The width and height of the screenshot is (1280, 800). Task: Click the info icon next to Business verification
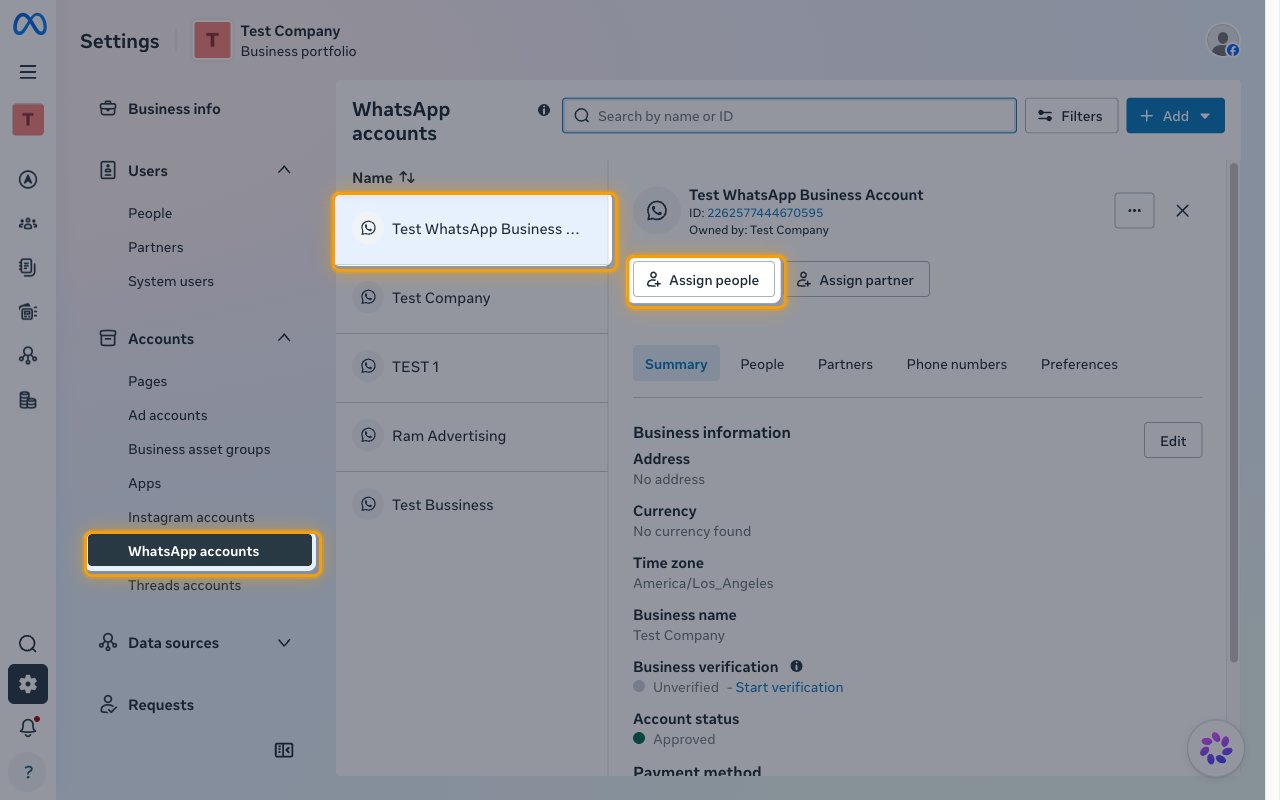(796, 666)
